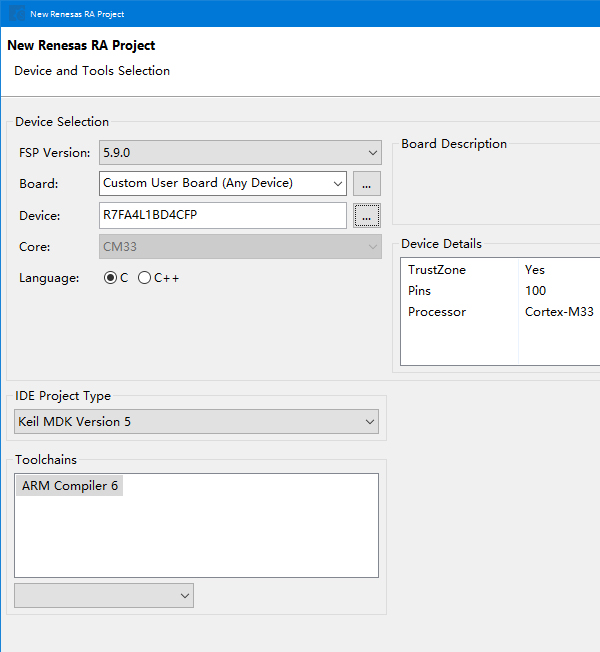The image size is (600, 652).
Task: Click the Renesas app icon in title bar
Action: [x=17, y=14]
